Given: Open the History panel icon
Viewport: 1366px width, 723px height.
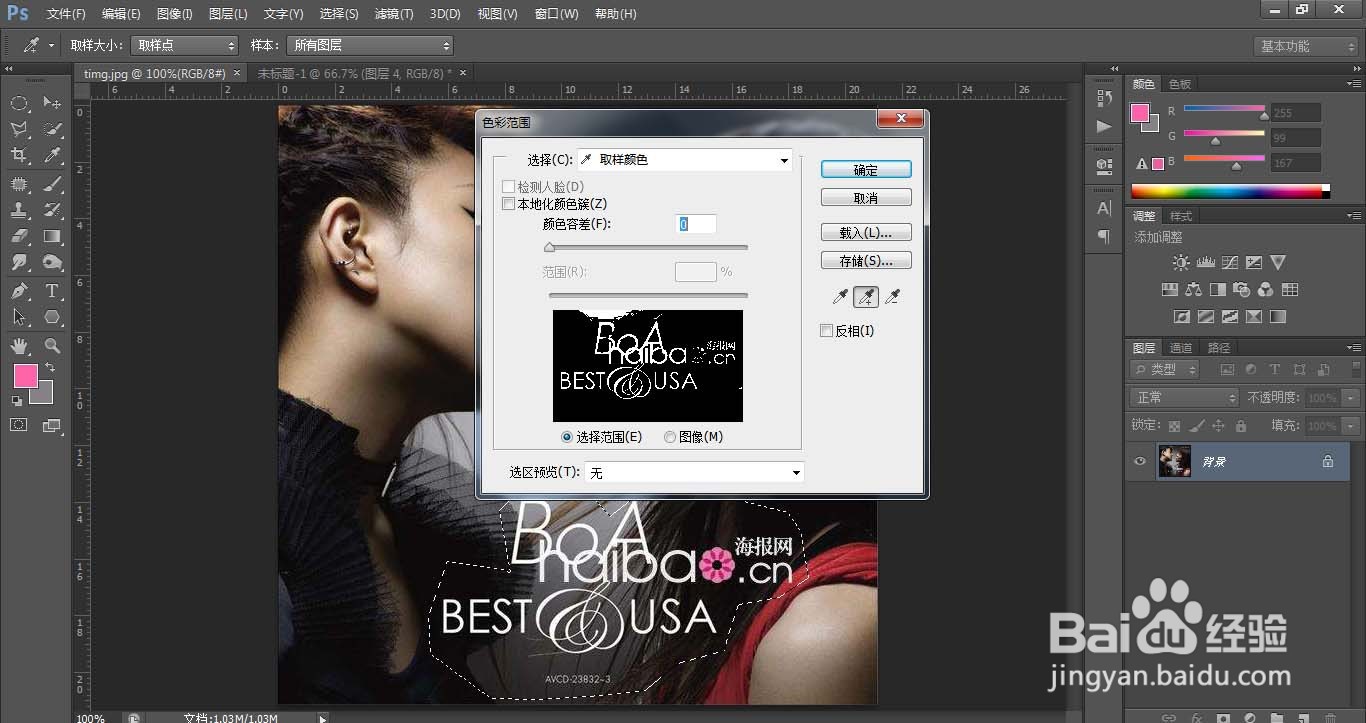Looking at the screenshot, I should pos(1104,97).
